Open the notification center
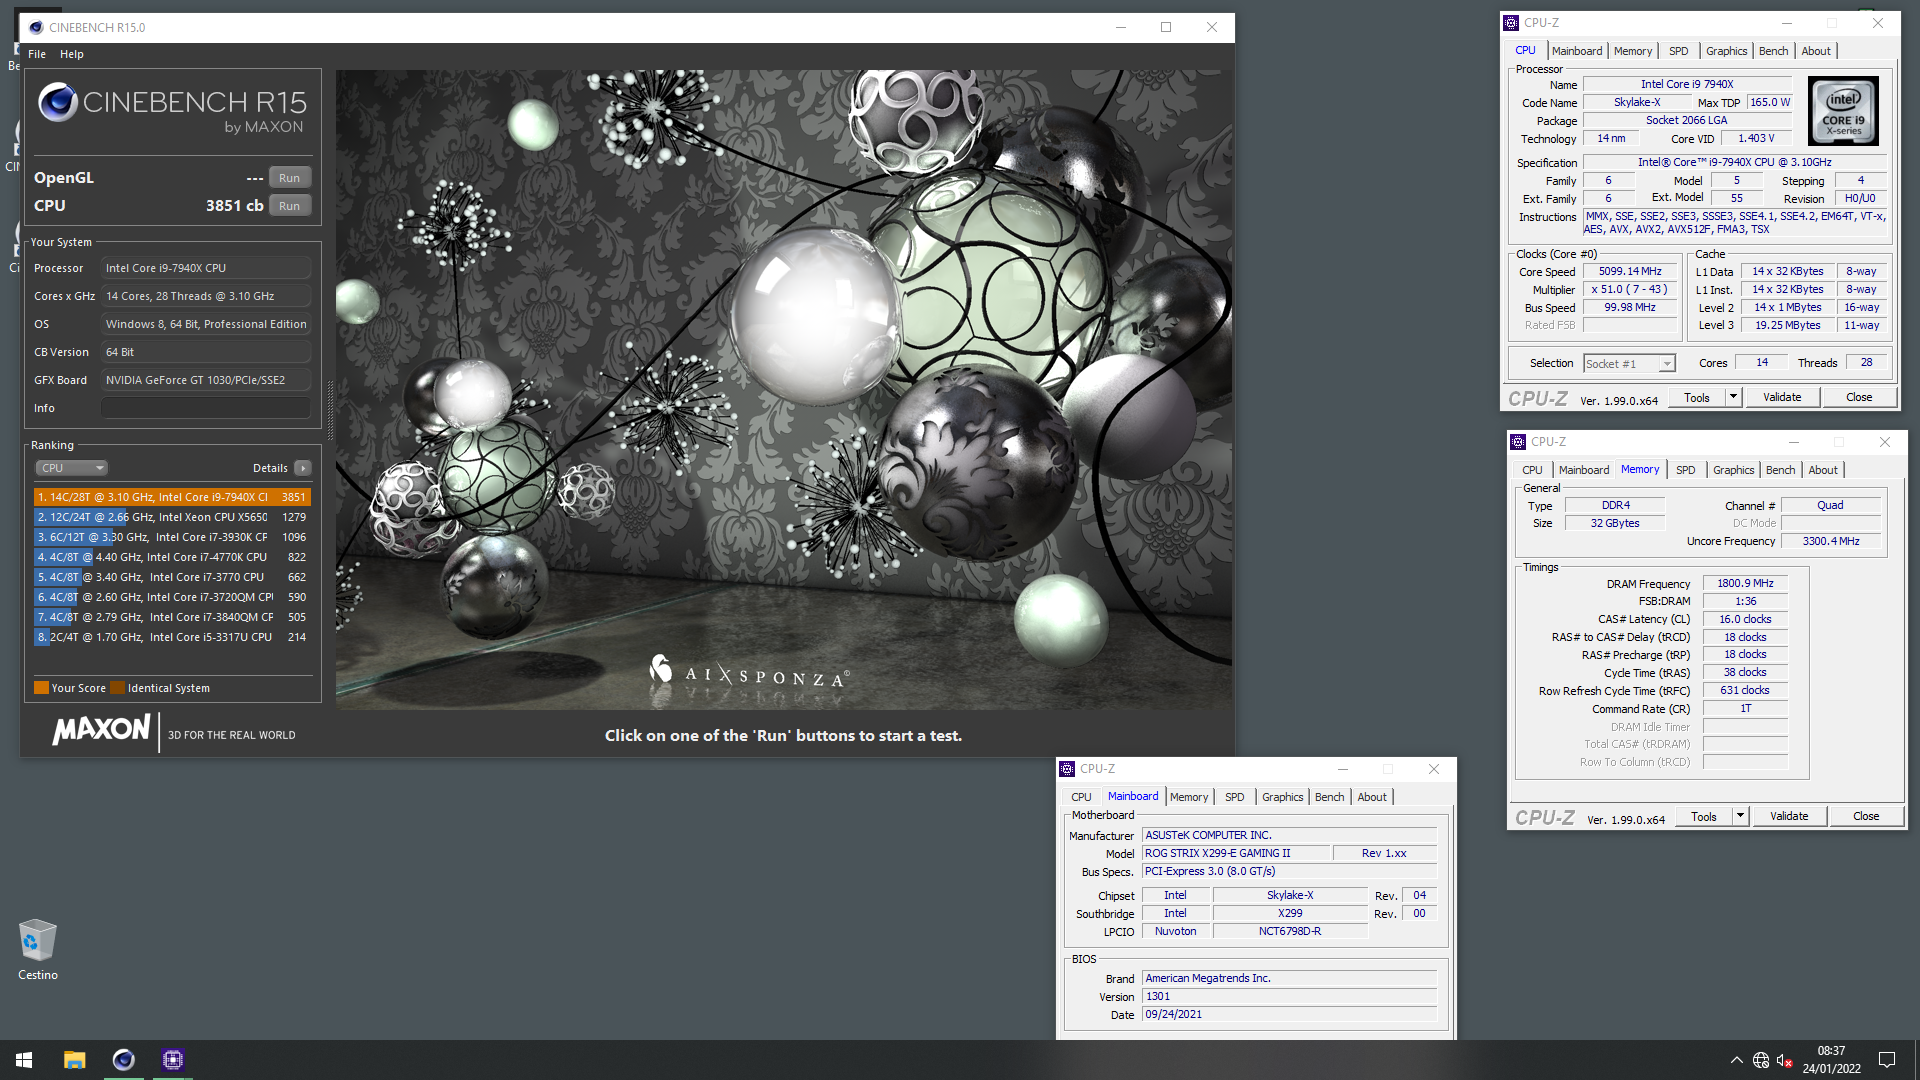1920x1080 pixels. [x=1887, y=1060]
